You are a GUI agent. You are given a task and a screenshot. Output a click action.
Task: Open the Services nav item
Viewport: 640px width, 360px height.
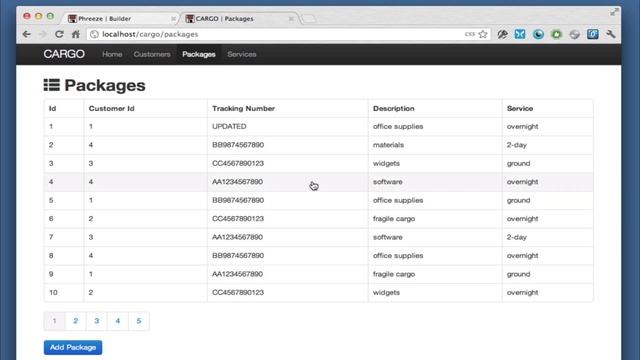[x=242, y=54]
